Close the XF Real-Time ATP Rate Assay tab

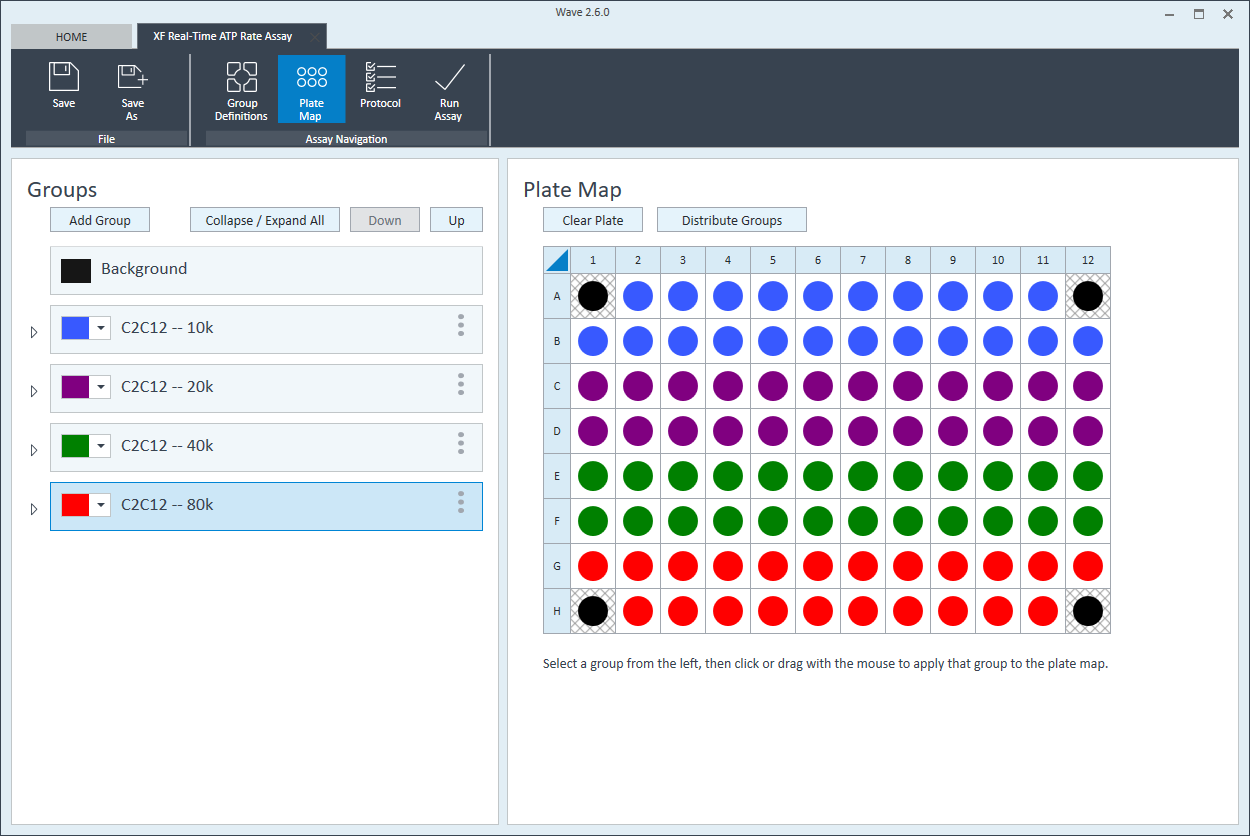pos(314,37)
